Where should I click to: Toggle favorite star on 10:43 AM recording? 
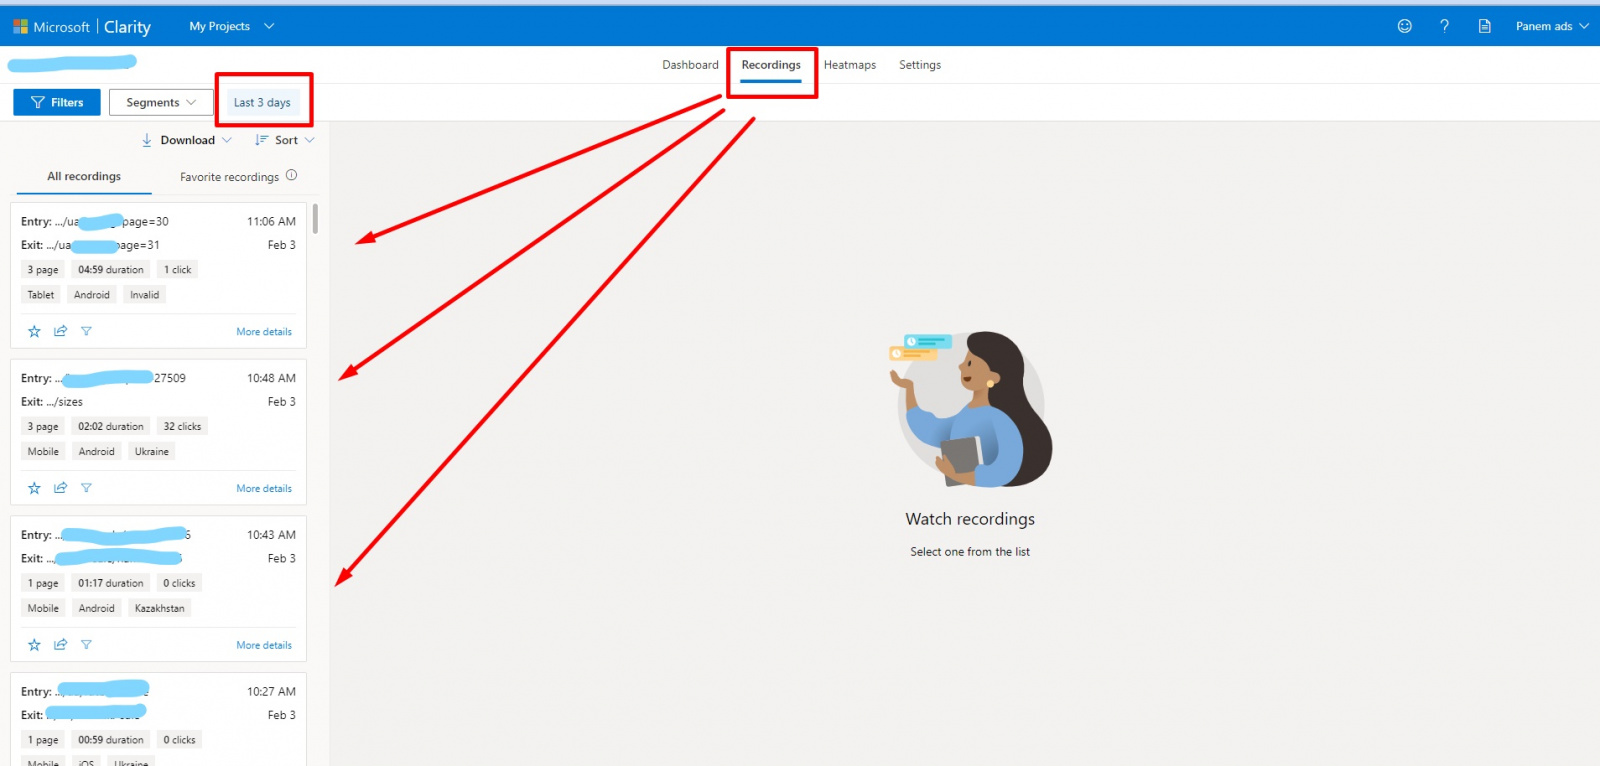coord(34,645)
